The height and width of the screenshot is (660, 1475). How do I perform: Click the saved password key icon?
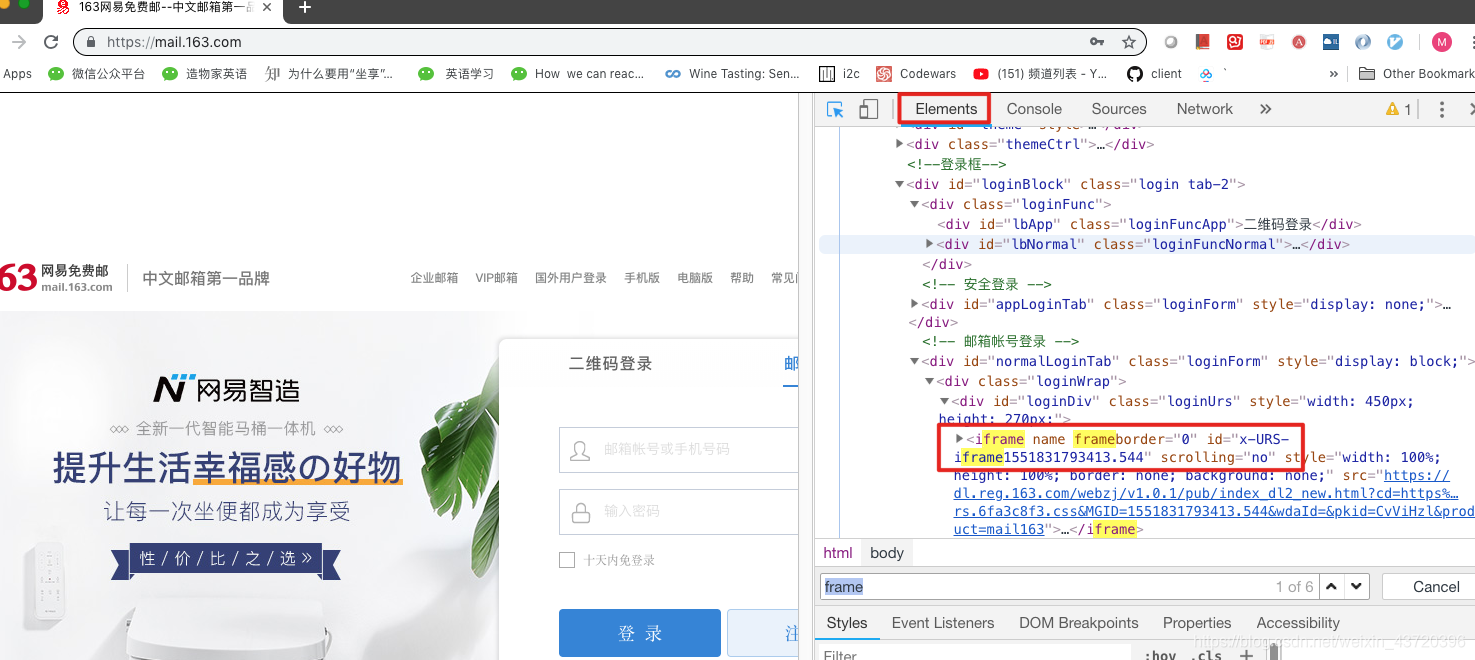[x=1097, y=42]
